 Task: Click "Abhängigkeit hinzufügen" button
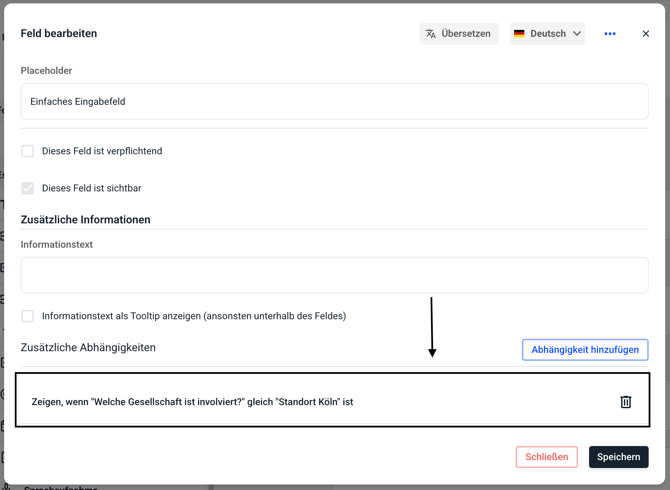click(x=585, y=350)
